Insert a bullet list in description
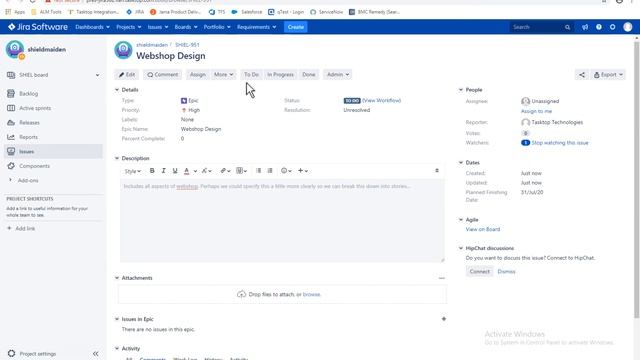 tap(258, 171)
